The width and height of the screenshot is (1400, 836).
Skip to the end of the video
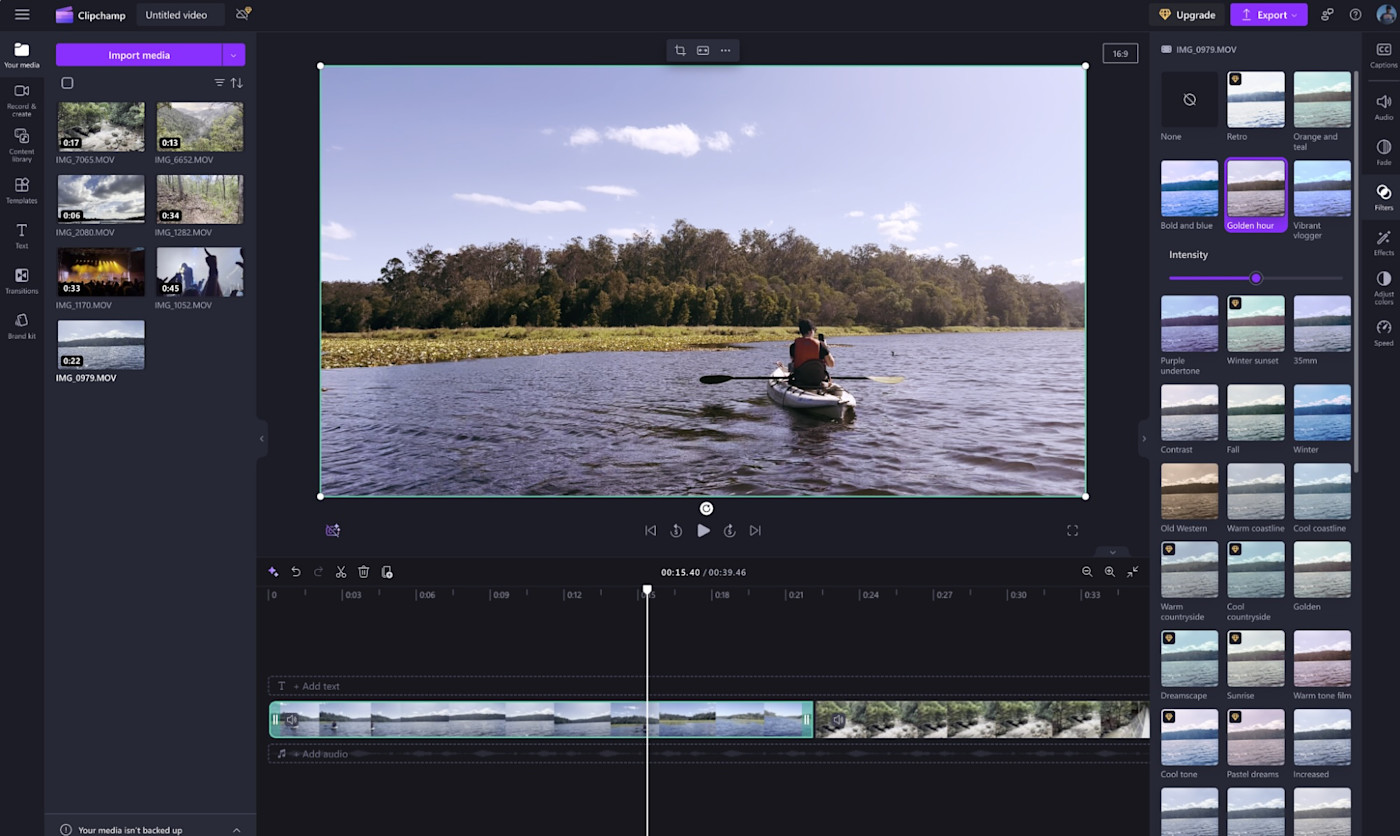point(756,531)
